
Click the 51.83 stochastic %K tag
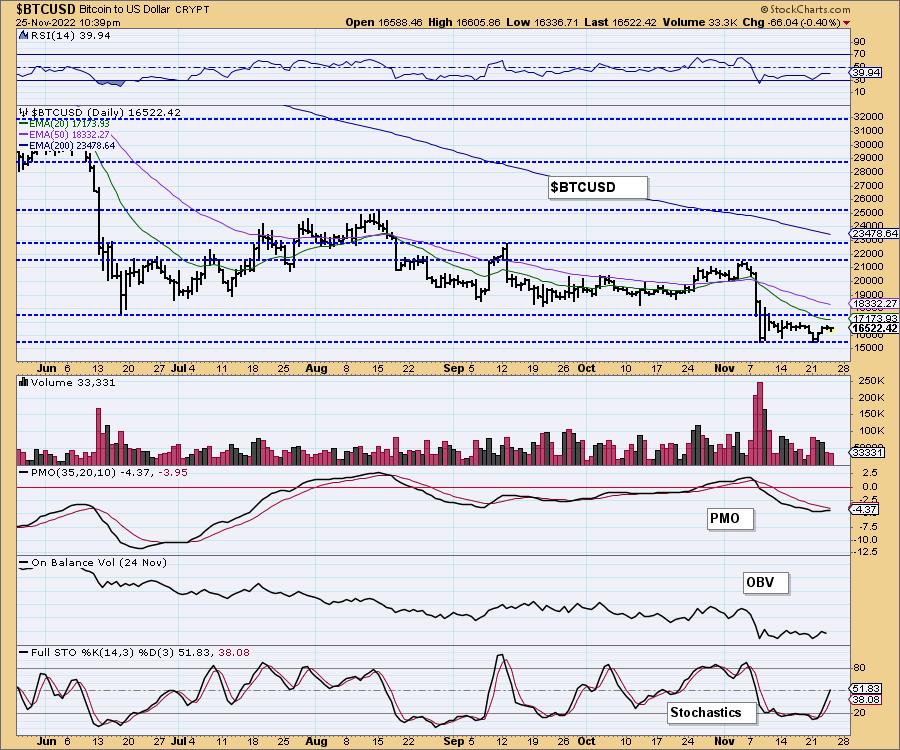(x=866, y=689)
